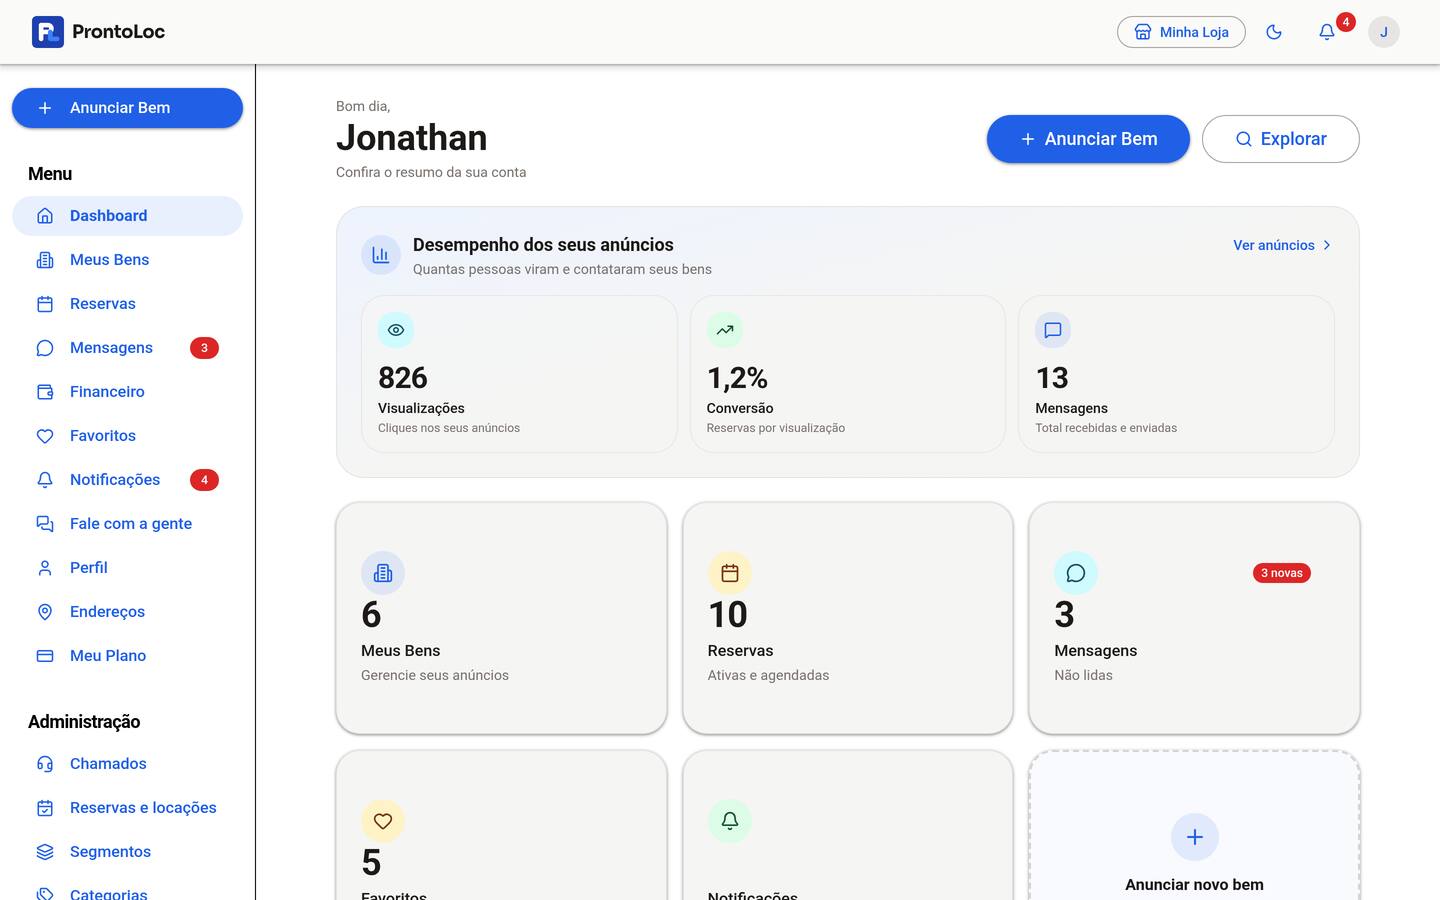Click the Mensagens chat bubble icon in sidebar
1440x900 pixels.
click(45, 348)
